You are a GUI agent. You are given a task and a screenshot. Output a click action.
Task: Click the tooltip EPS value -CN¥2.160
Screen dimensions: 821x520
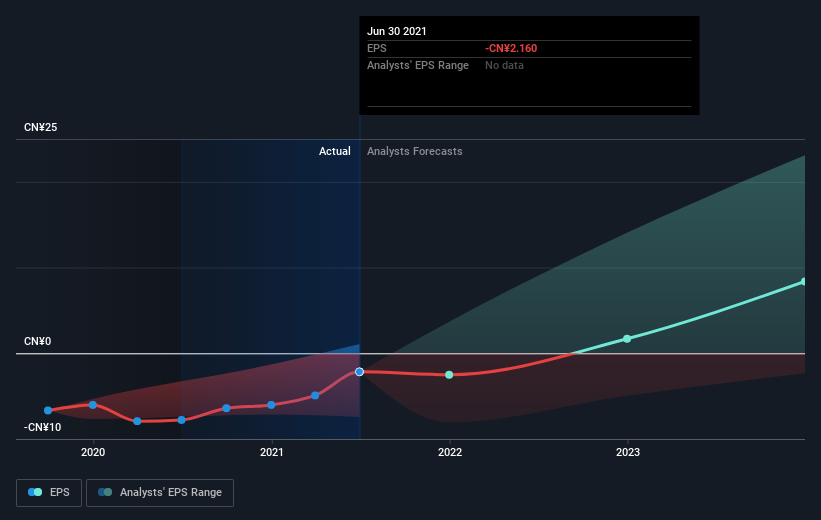[x=511, y=48]
